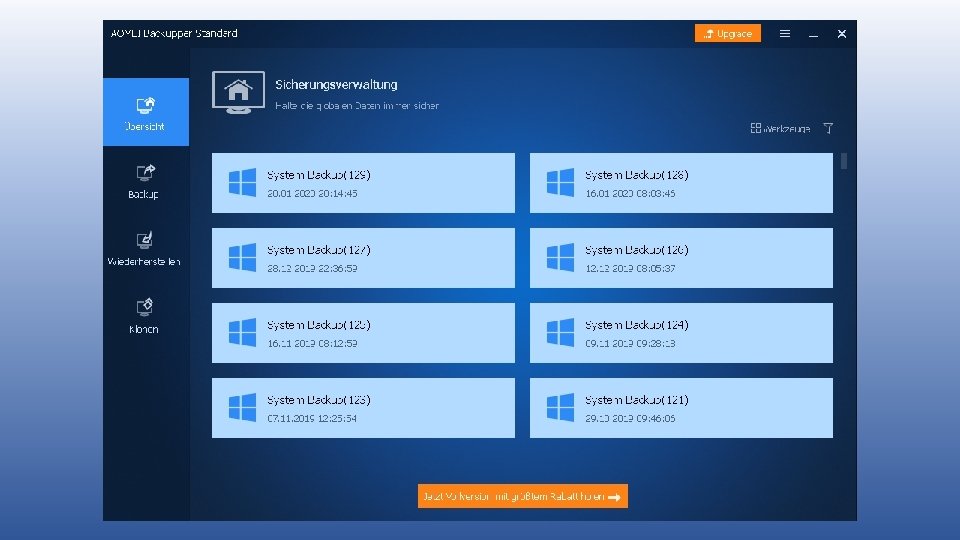The image size is (960, 540).
Task: Click the date text 12.12.2019 08:05:37
Action: point(630,268)
